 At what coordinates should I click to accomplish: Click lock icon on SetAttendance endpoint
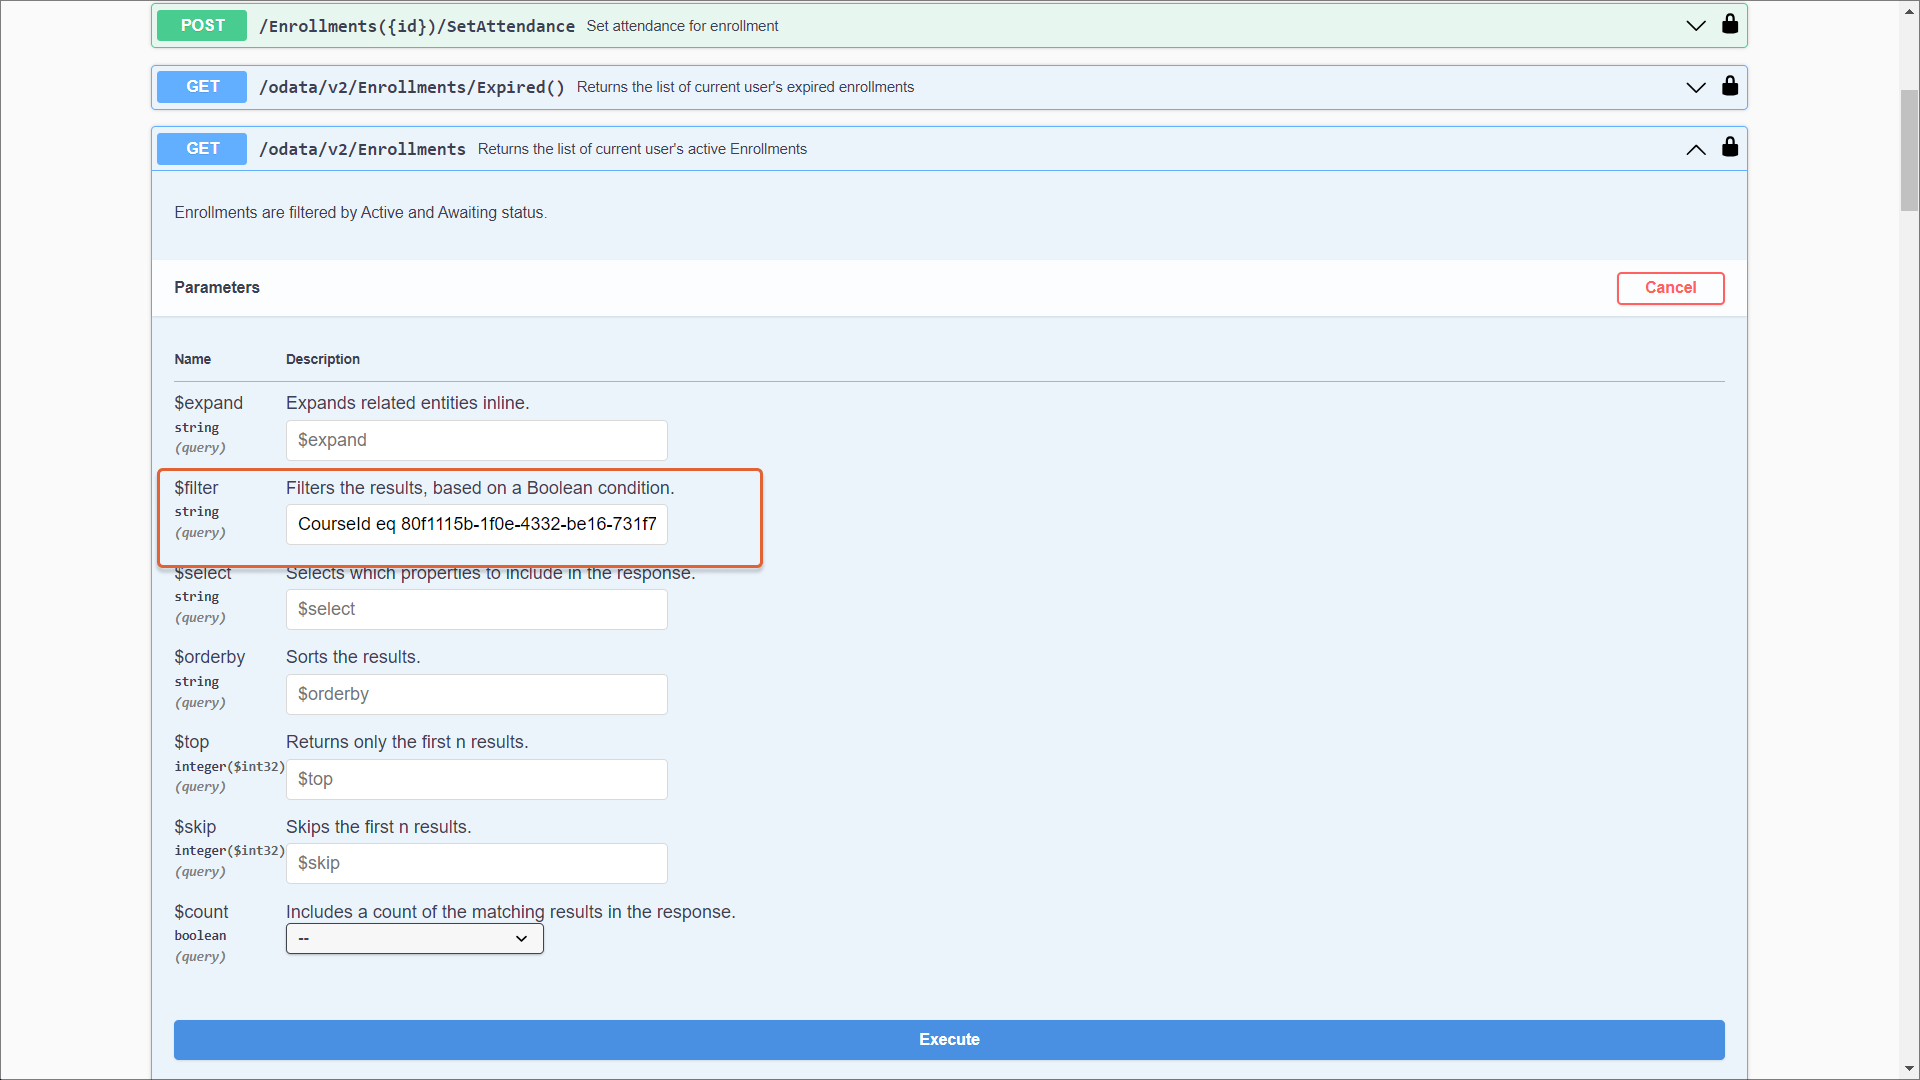click(x=1730, y=24)
